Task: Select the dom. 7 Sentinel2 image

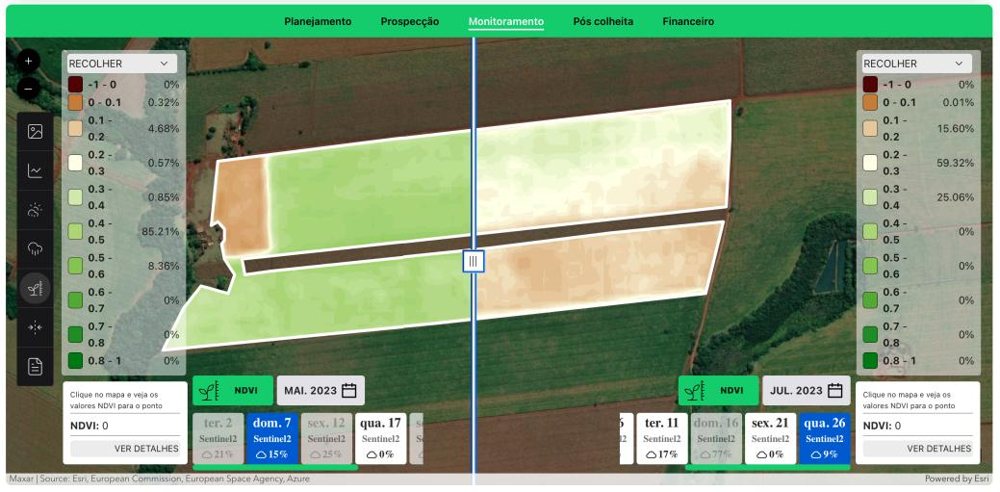Action: coord(272,438)
